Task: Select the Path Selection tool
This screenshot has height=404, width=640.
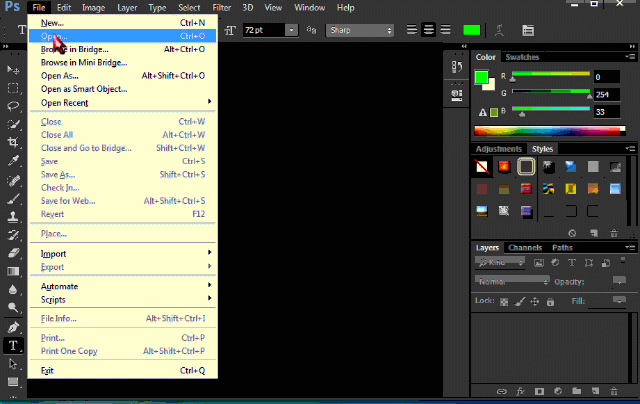Action: (13, 364)
